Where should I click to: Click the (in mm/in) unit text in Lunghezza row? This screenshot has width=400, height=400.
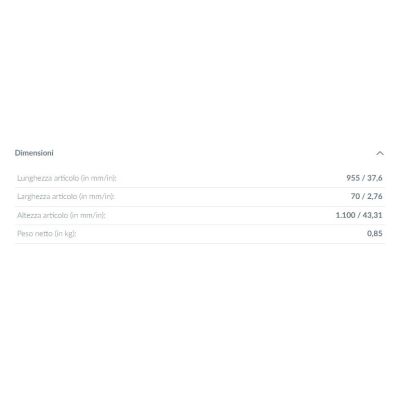click(x=99, y=178)
